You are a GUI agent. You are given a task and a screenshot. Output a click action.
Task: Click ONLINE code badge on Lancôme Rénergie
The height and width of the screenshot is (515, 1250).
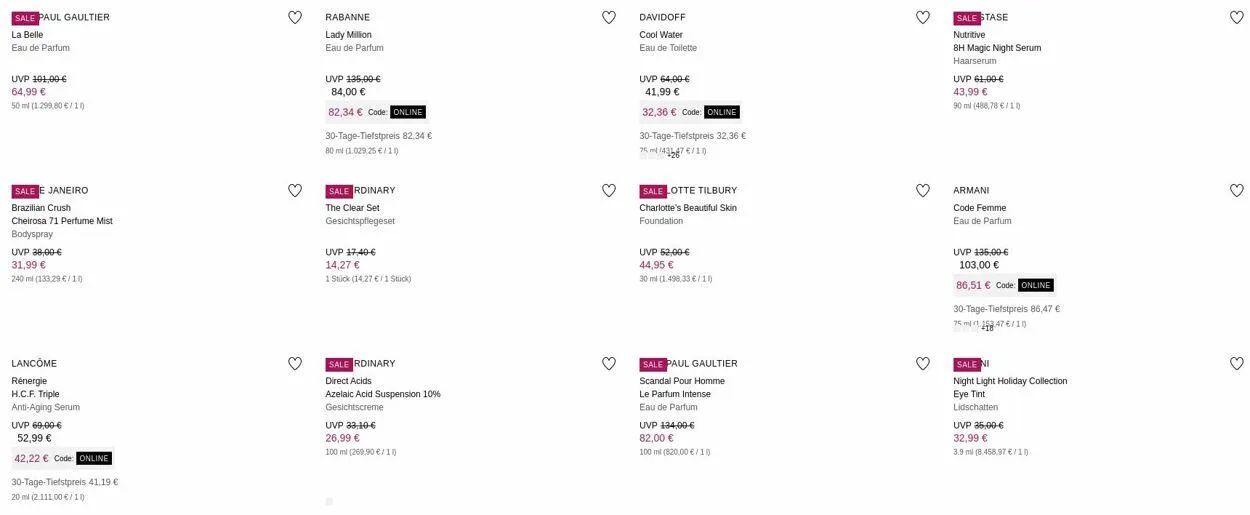pyautogui.click(x=94, y=458)
